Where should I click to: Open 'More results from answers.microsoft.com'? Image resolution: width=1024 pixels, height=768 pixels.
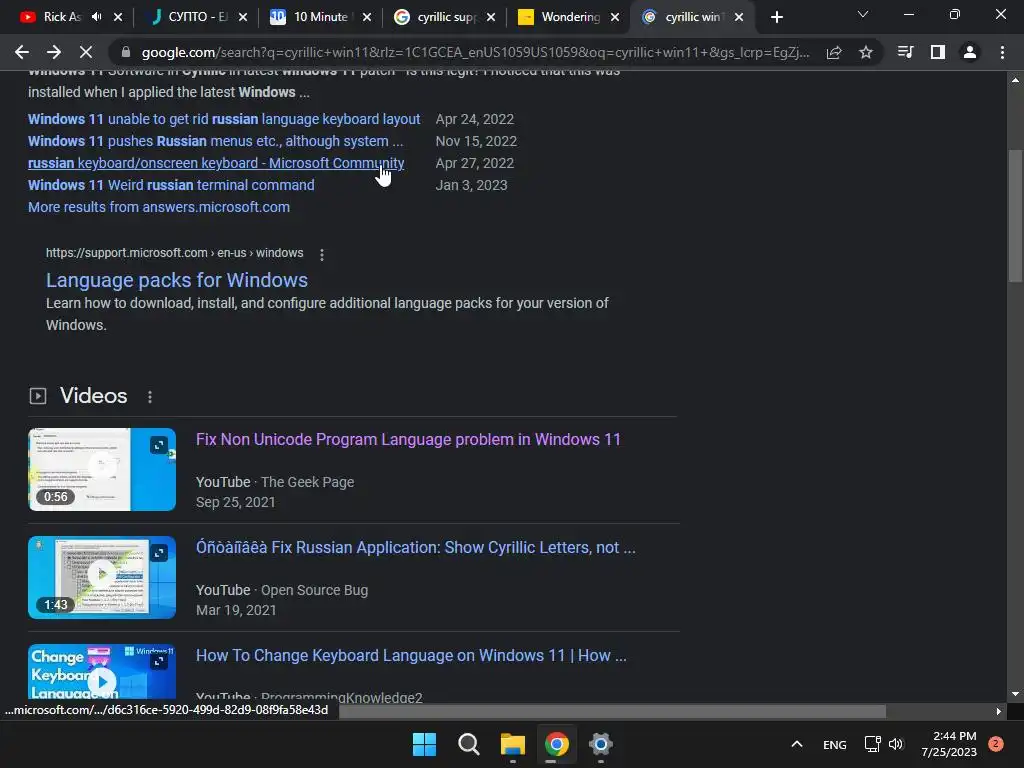point(159,207)
